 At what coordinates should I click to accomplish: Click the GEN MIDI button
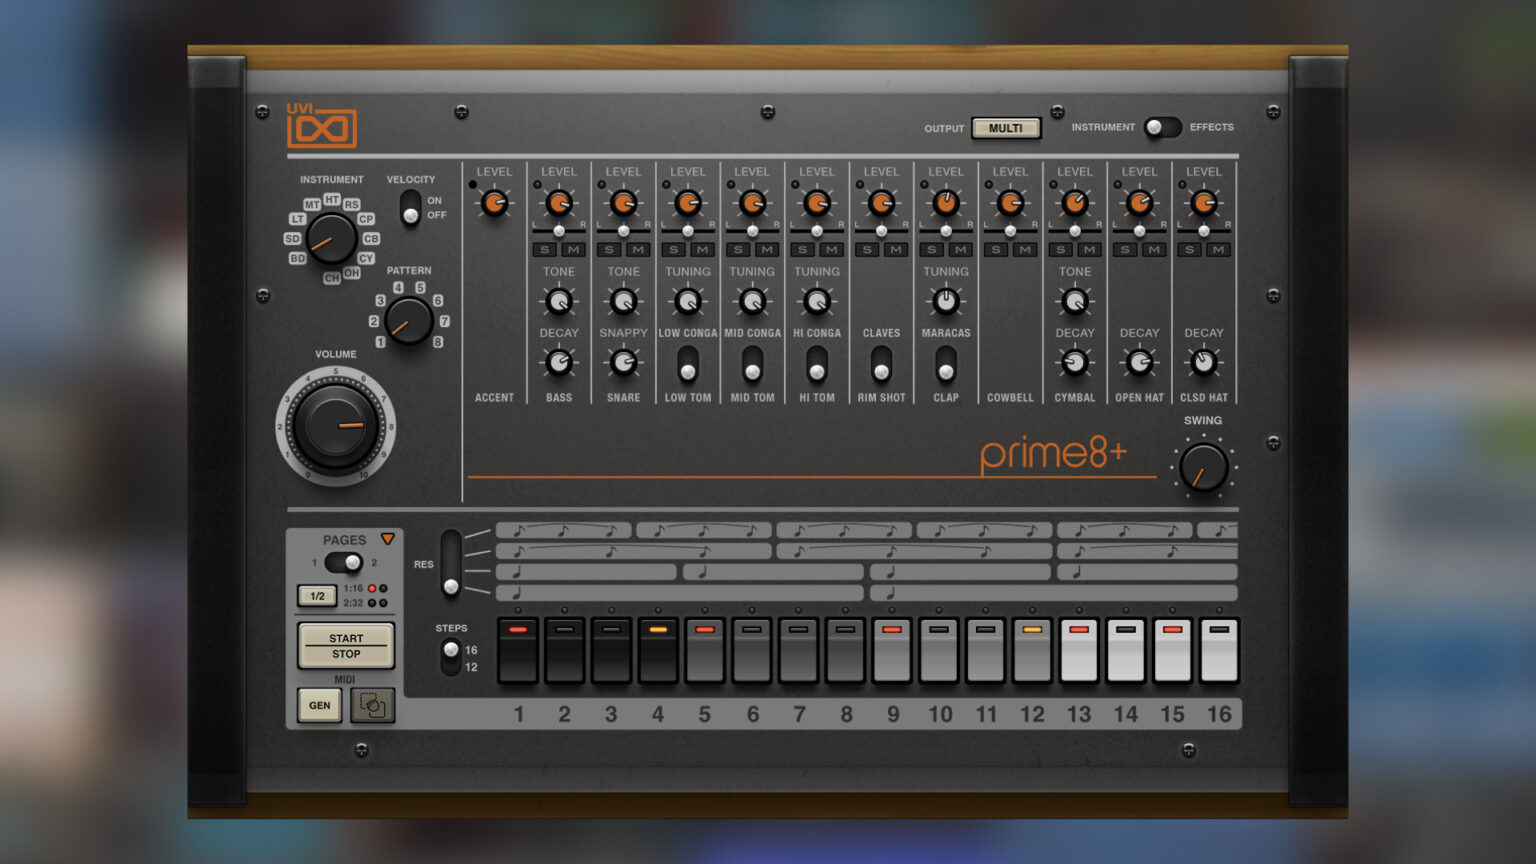click(x=321, y=705)
